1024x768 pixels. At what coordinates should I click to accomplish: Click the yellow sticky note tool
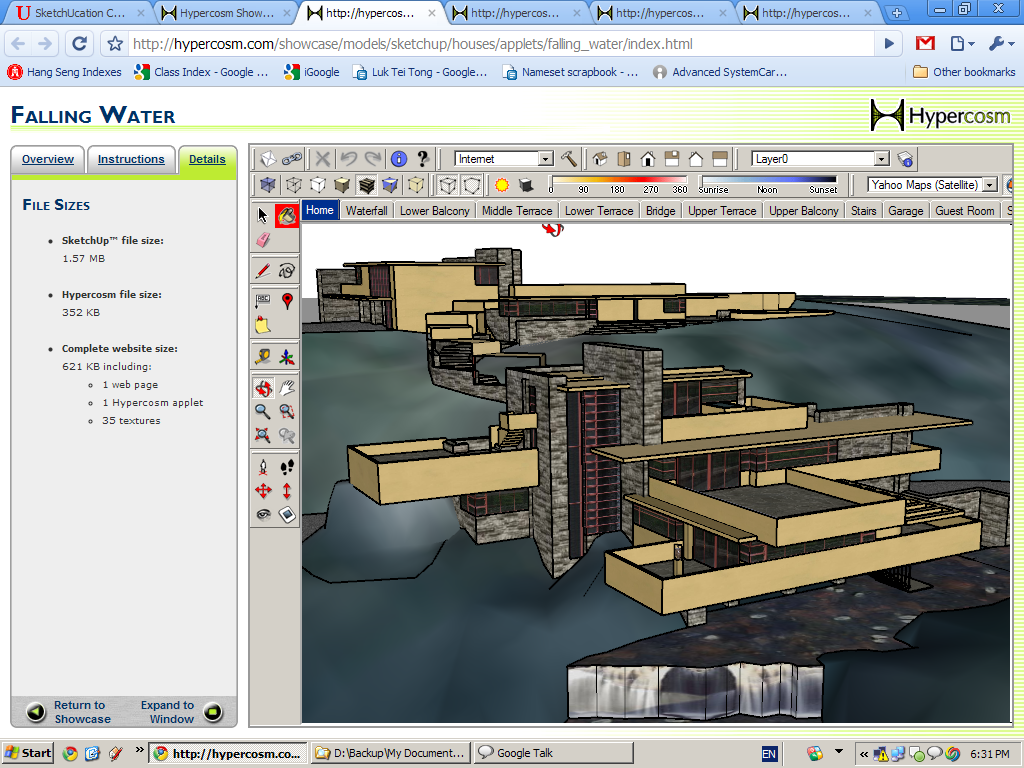263,324
